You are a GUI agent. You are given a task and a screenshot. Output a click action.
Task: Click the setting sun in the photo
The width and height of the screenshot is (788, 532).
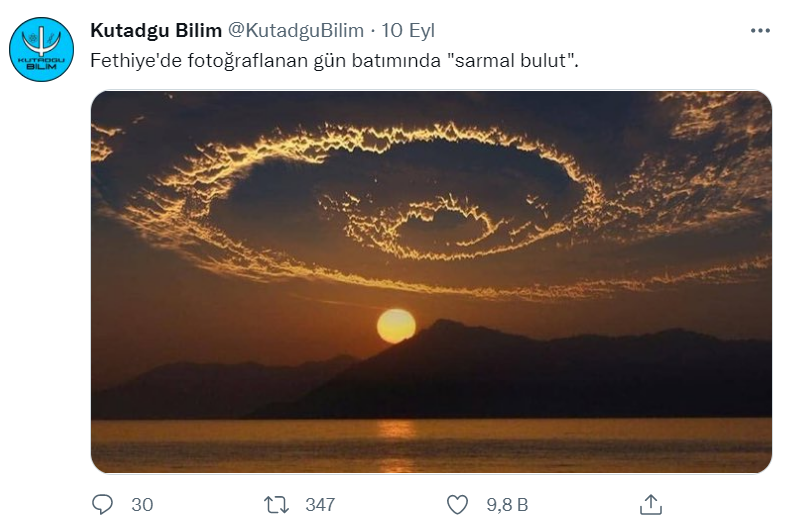click(396, 325)
